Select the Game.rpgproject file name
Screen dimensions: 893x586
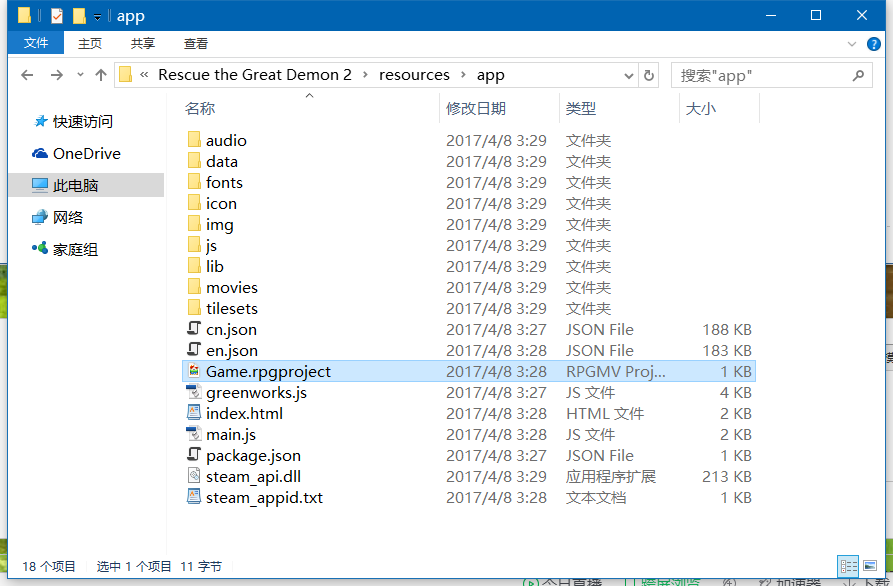tap(268, 372)
